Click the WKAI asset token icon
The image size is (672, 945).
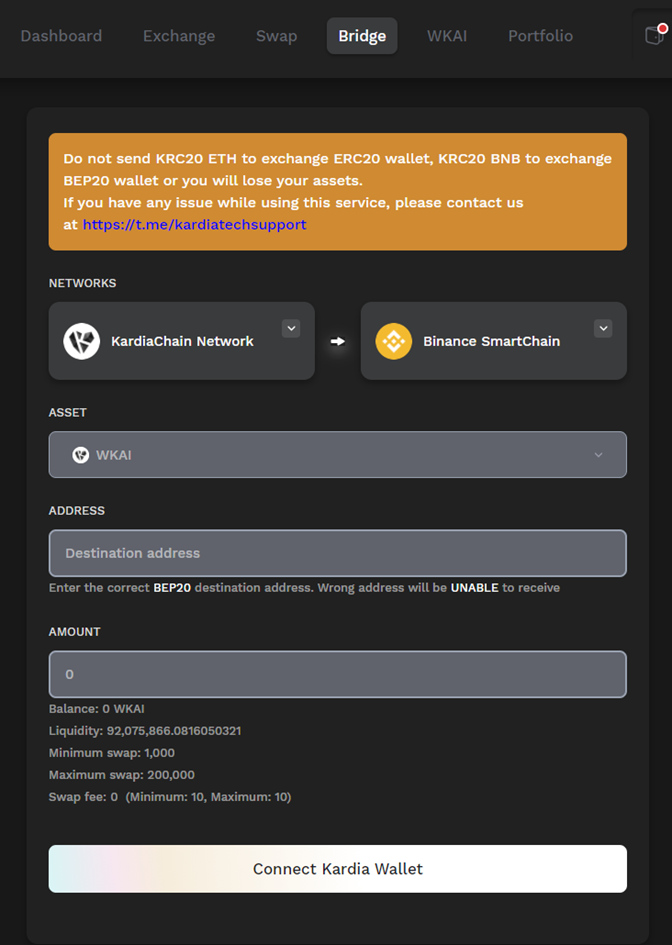(x=80, y=455)
